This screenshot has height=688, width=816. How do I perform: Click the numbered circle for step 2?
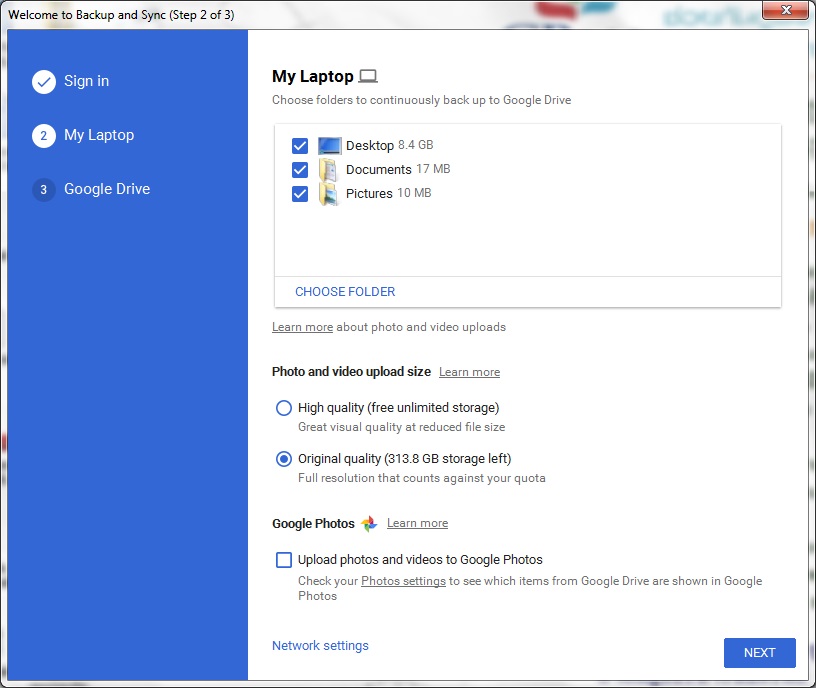[x=44, y=135]
